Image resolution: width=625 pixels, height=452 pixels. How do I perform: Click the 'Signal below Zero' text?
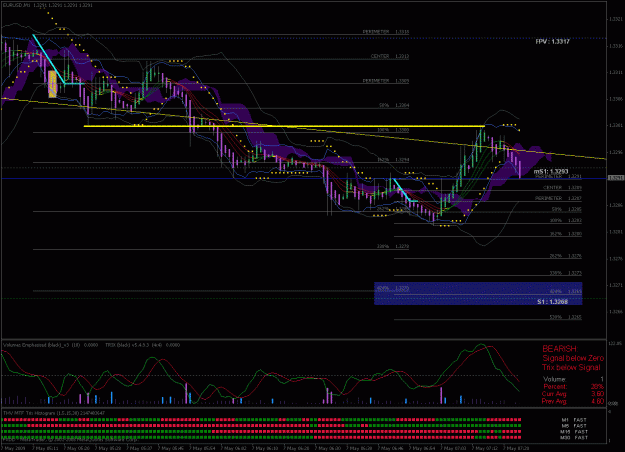tap(573, 358)
